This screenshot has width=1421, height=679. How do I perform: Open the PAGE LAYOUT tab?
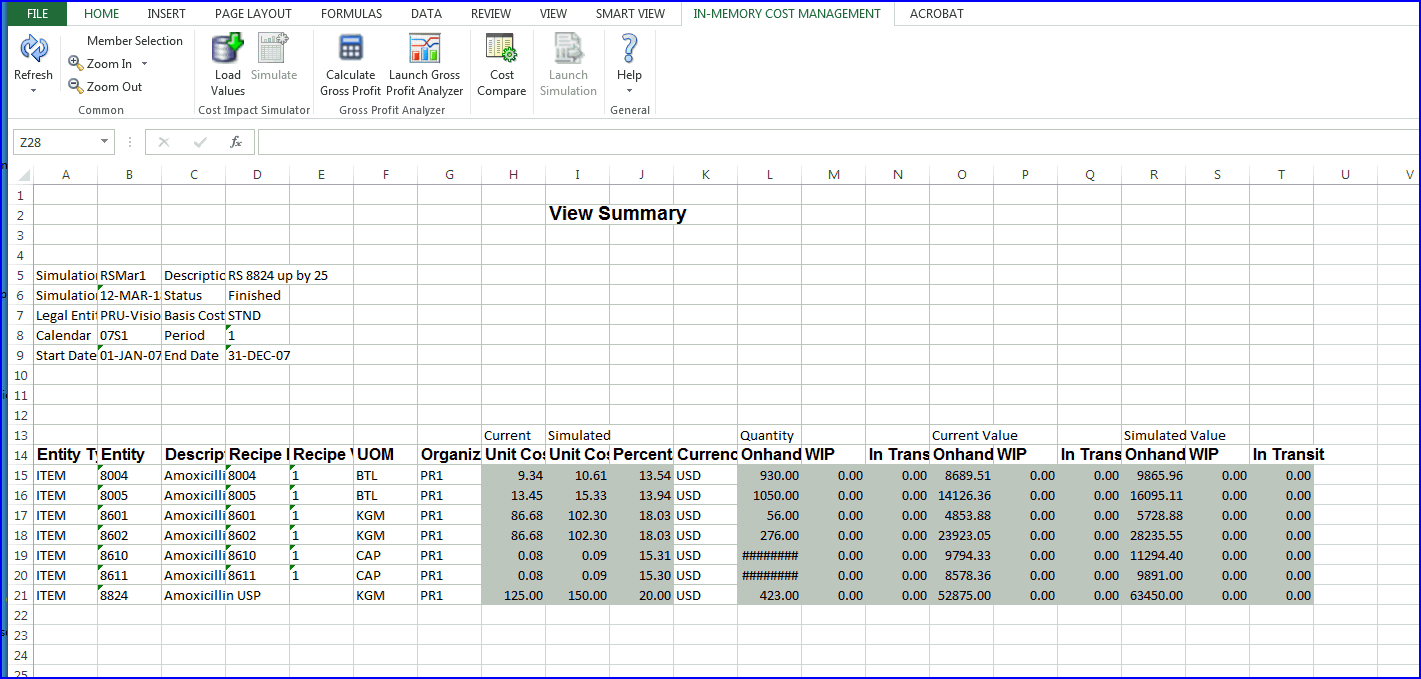(x=253, y=14)
